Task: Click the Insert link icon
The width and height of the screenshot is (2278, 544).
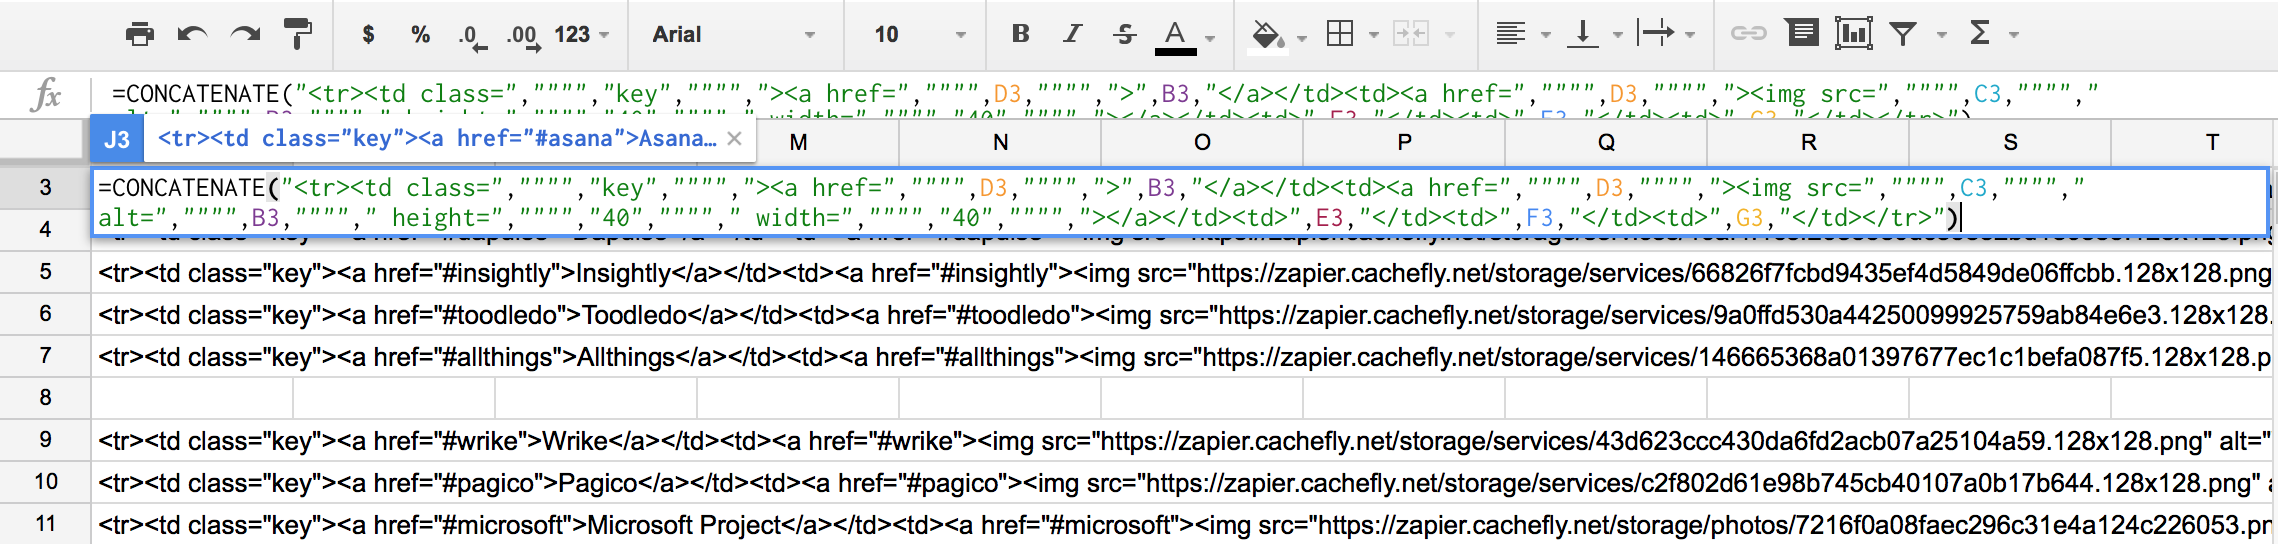Action: 1749,34
